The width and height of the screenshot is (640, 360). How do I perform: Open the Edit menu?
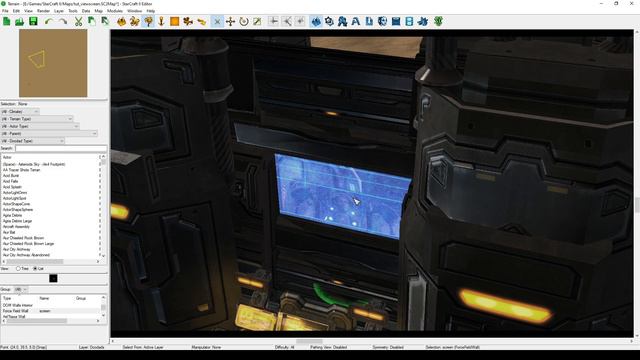tap(16, 11)
